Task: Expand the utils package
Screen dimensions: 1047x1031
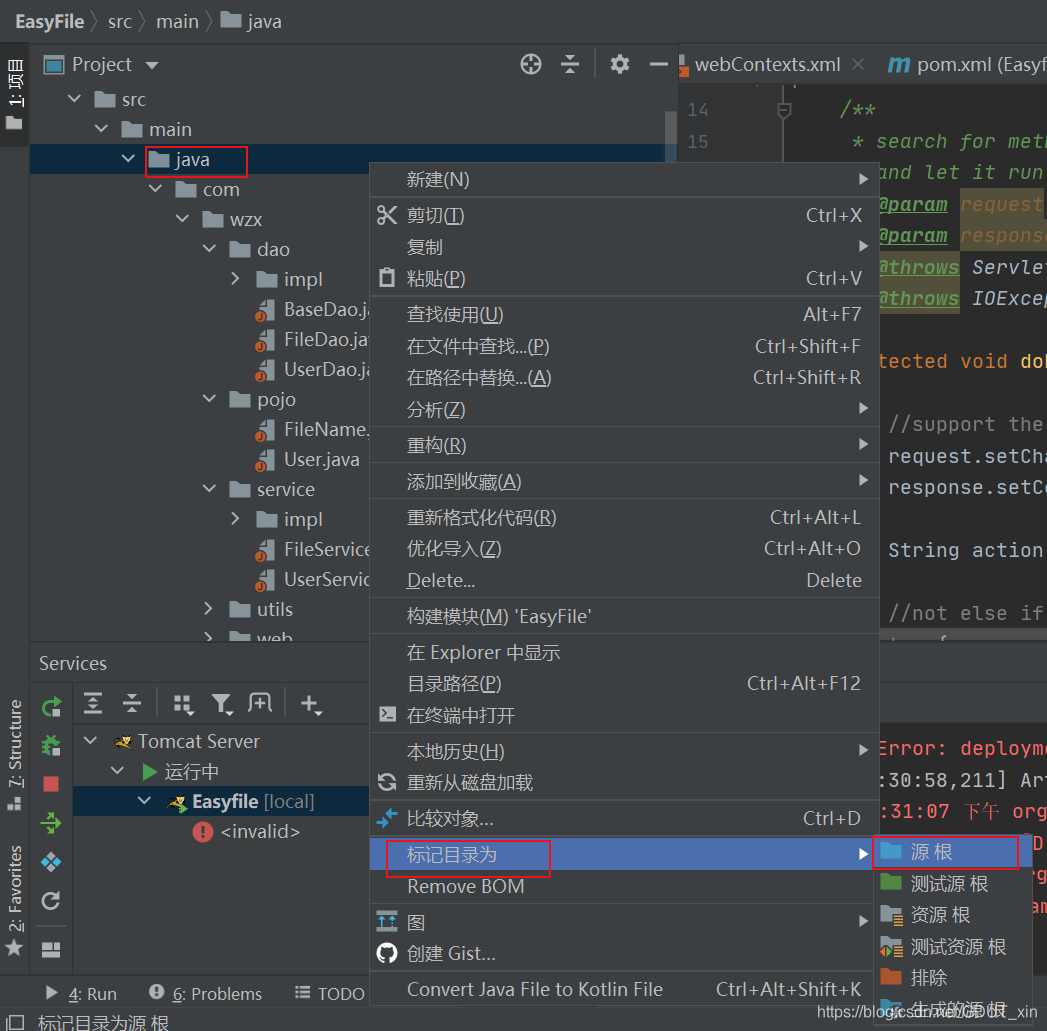Action: [208, 608]
